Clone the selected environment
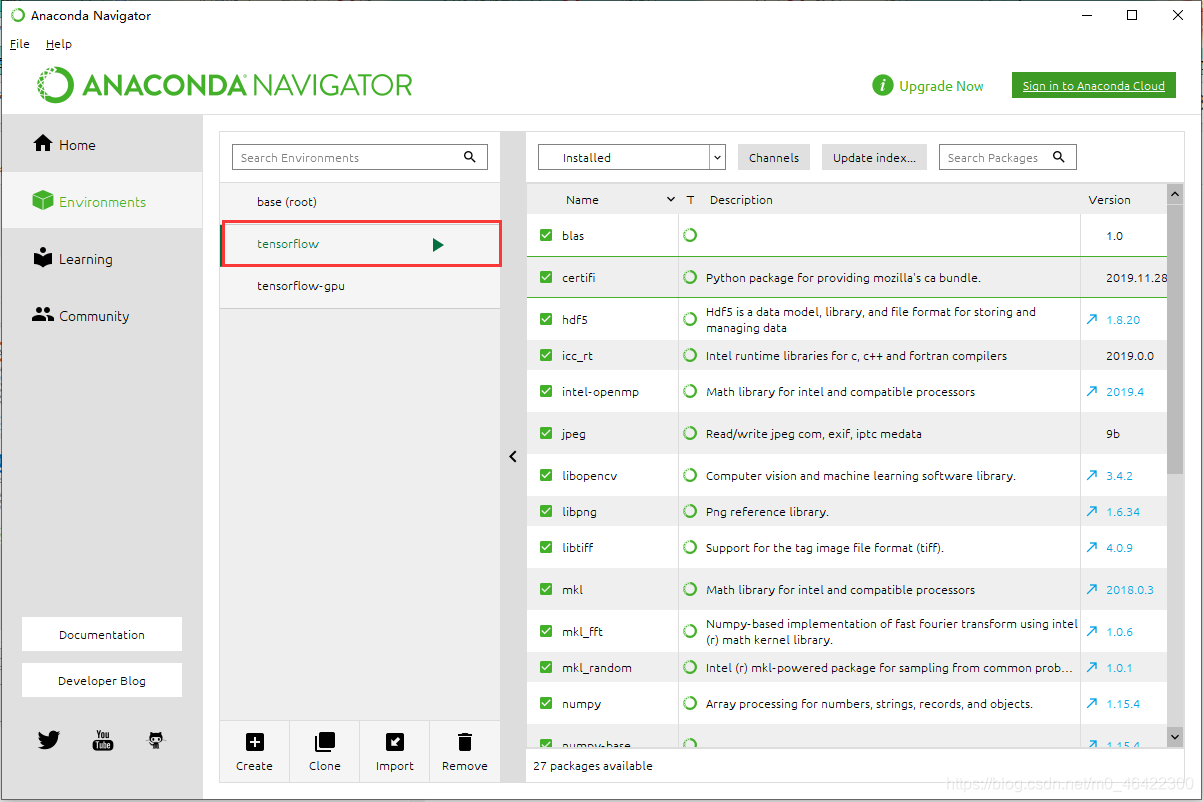Screen dimensions: 1203x802 click(x=324, y=752)
